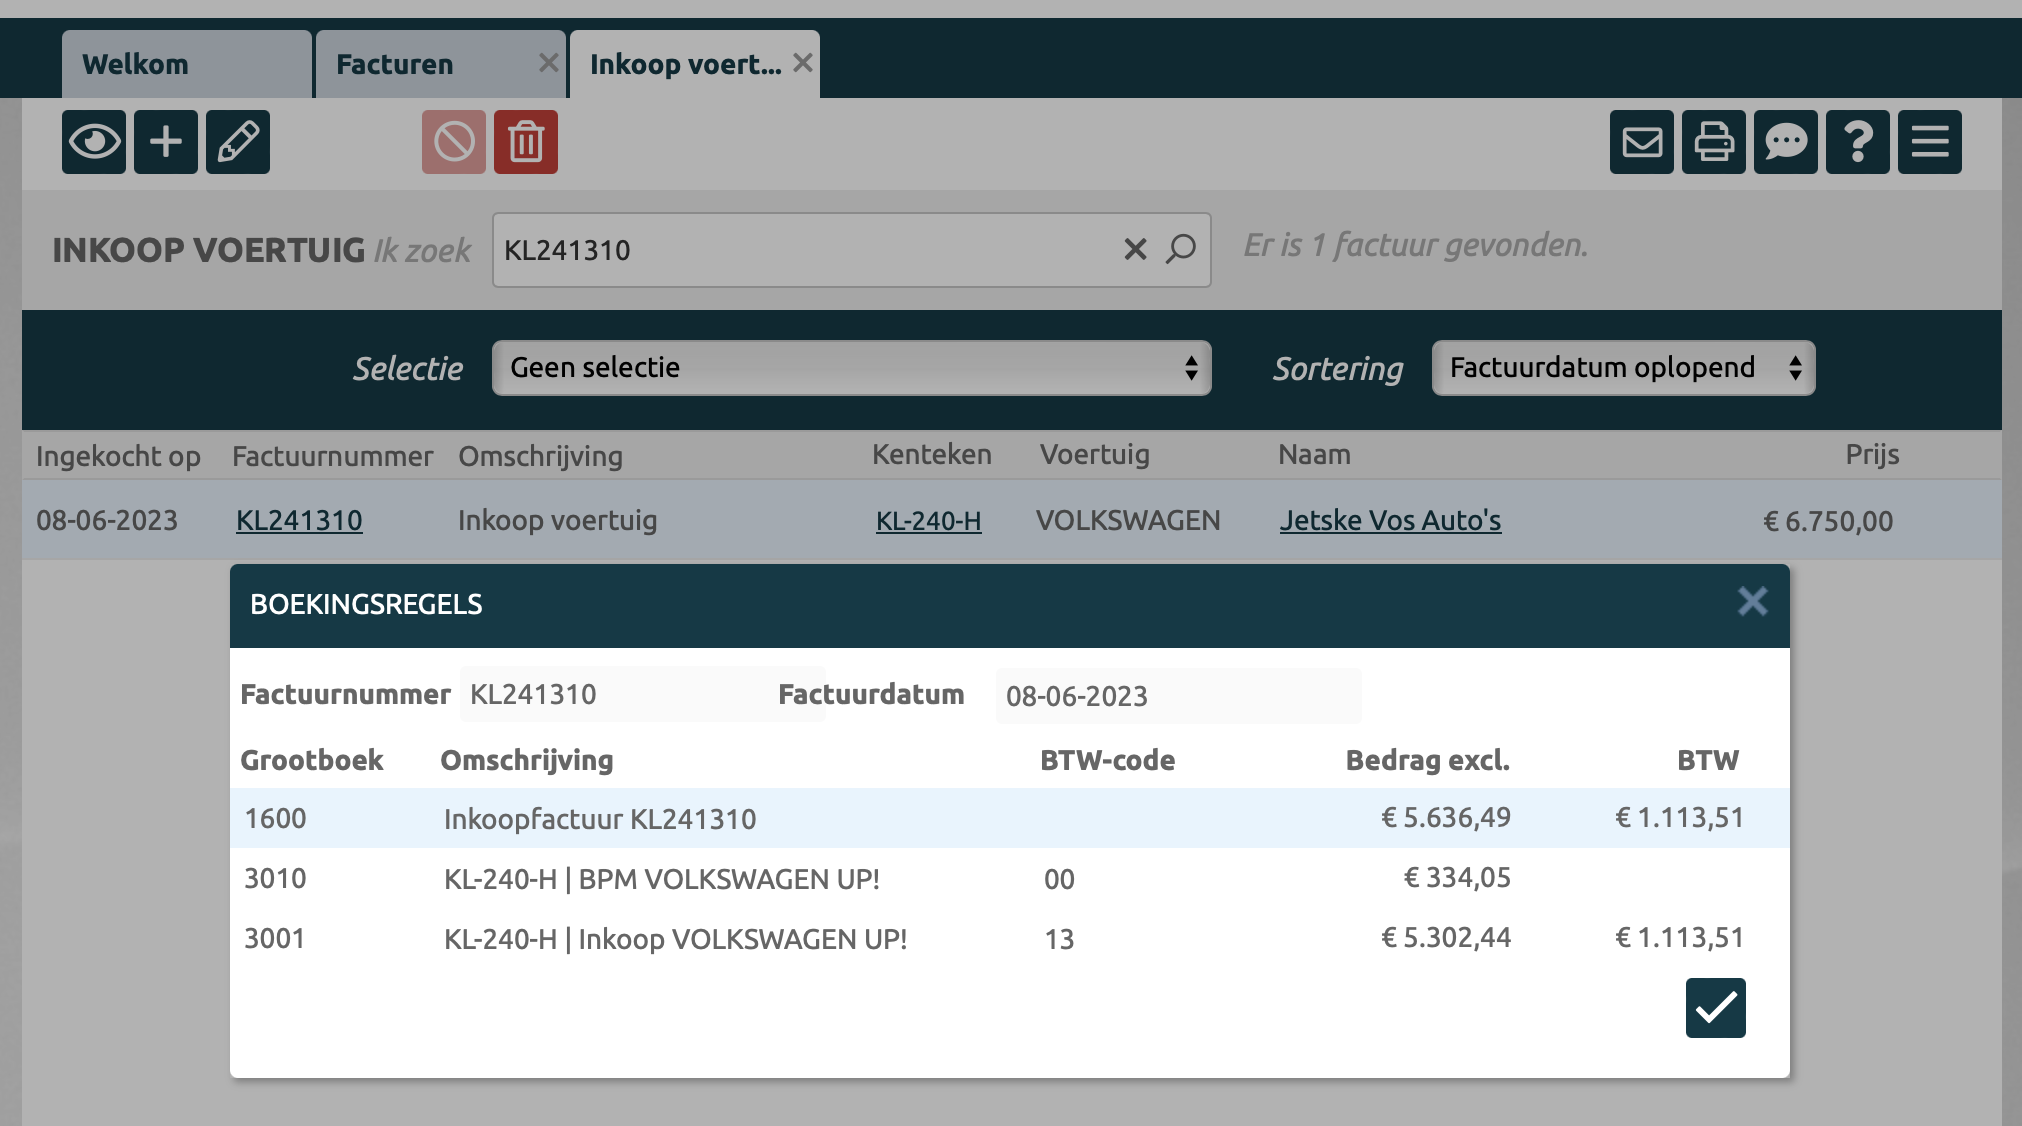The height and width of the screenshot is (1126, 2022).
Task: Click the red trash delete icon
Action: coord(526,142)
